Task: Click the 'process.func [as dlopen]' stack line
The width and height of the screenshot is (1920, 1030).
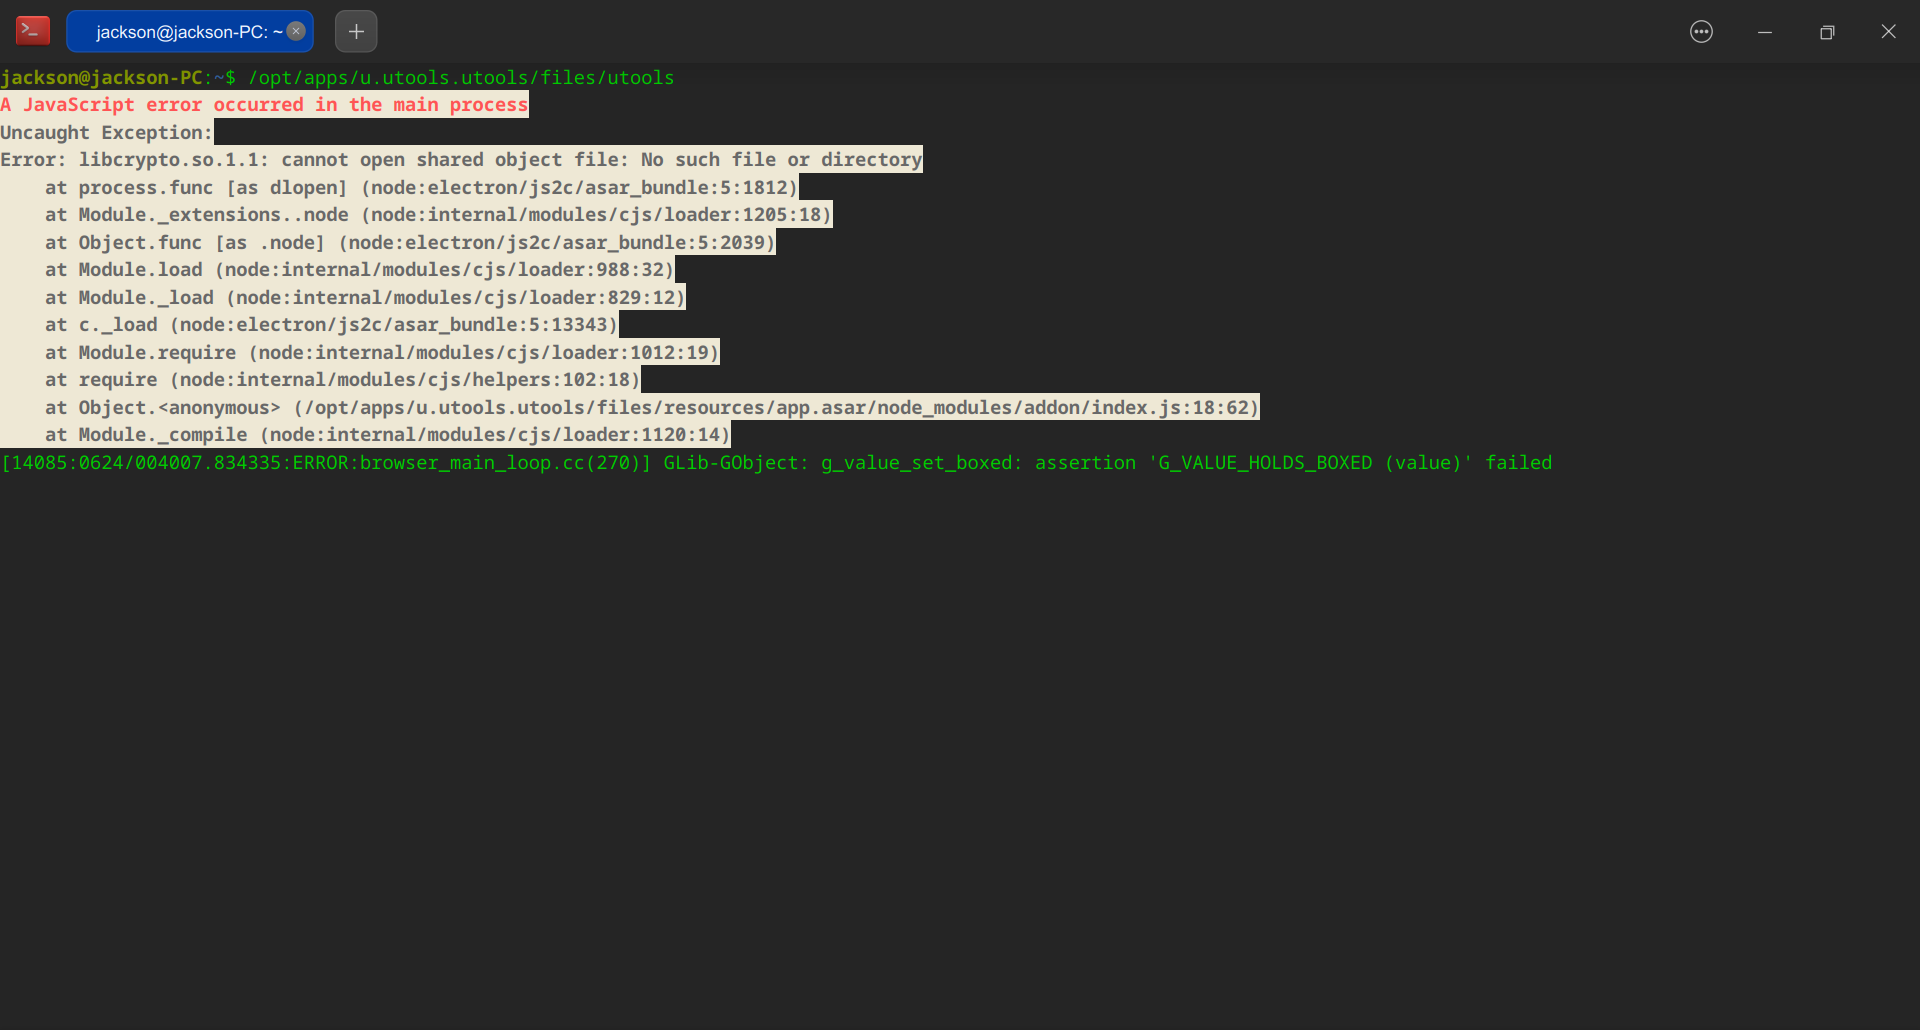Action: pos(421,188)
